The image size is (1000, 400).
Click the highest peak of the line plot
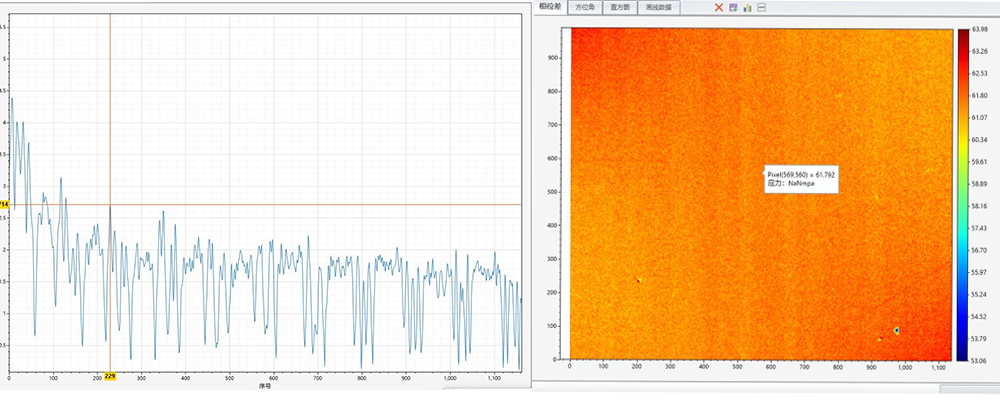pos(11,98)
